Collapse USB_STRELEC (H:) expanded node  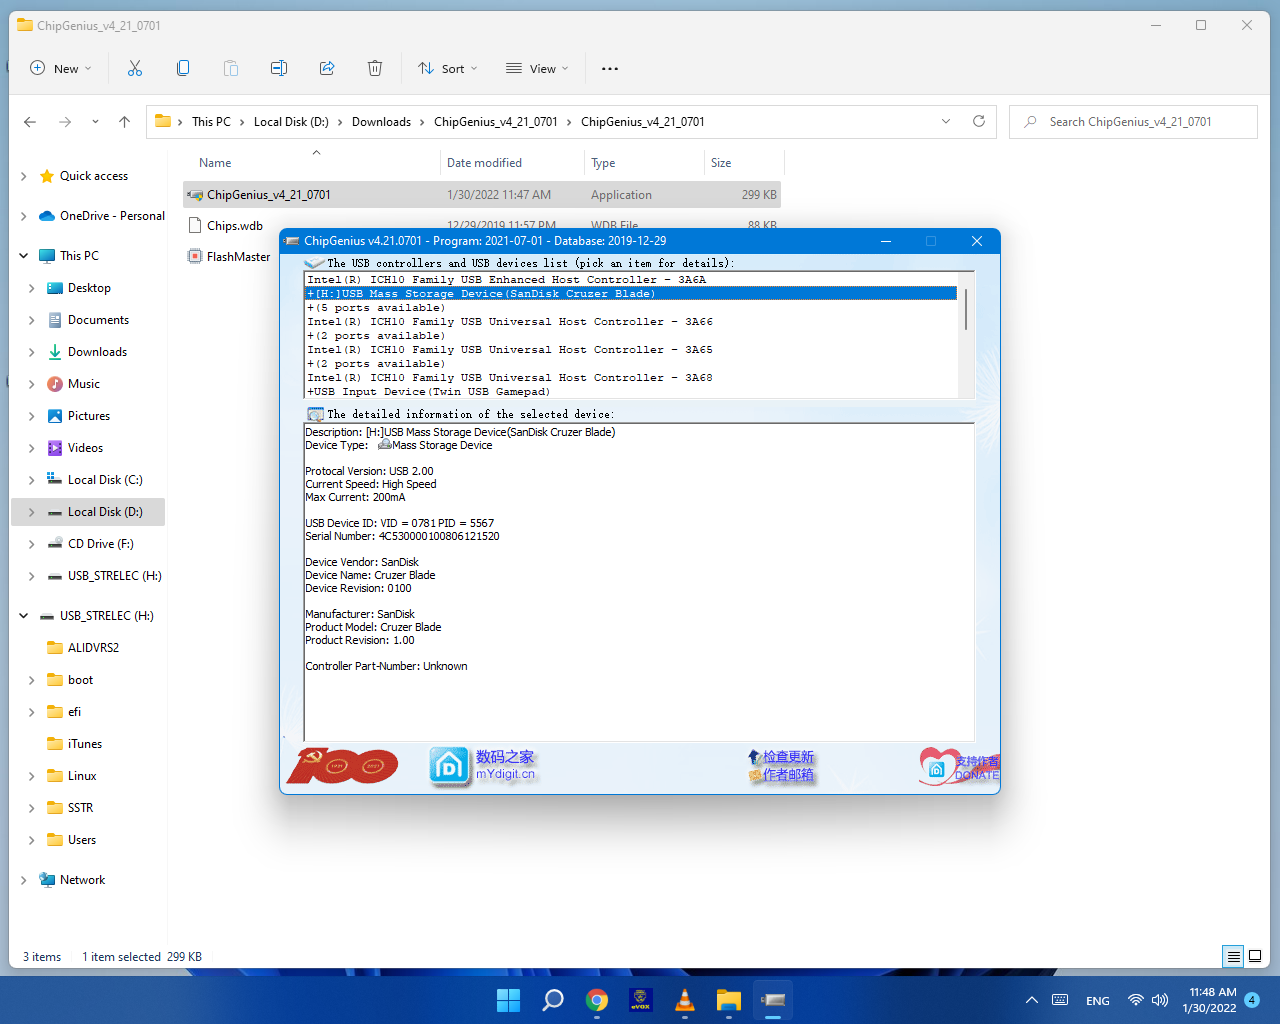[x=23, y=616]
